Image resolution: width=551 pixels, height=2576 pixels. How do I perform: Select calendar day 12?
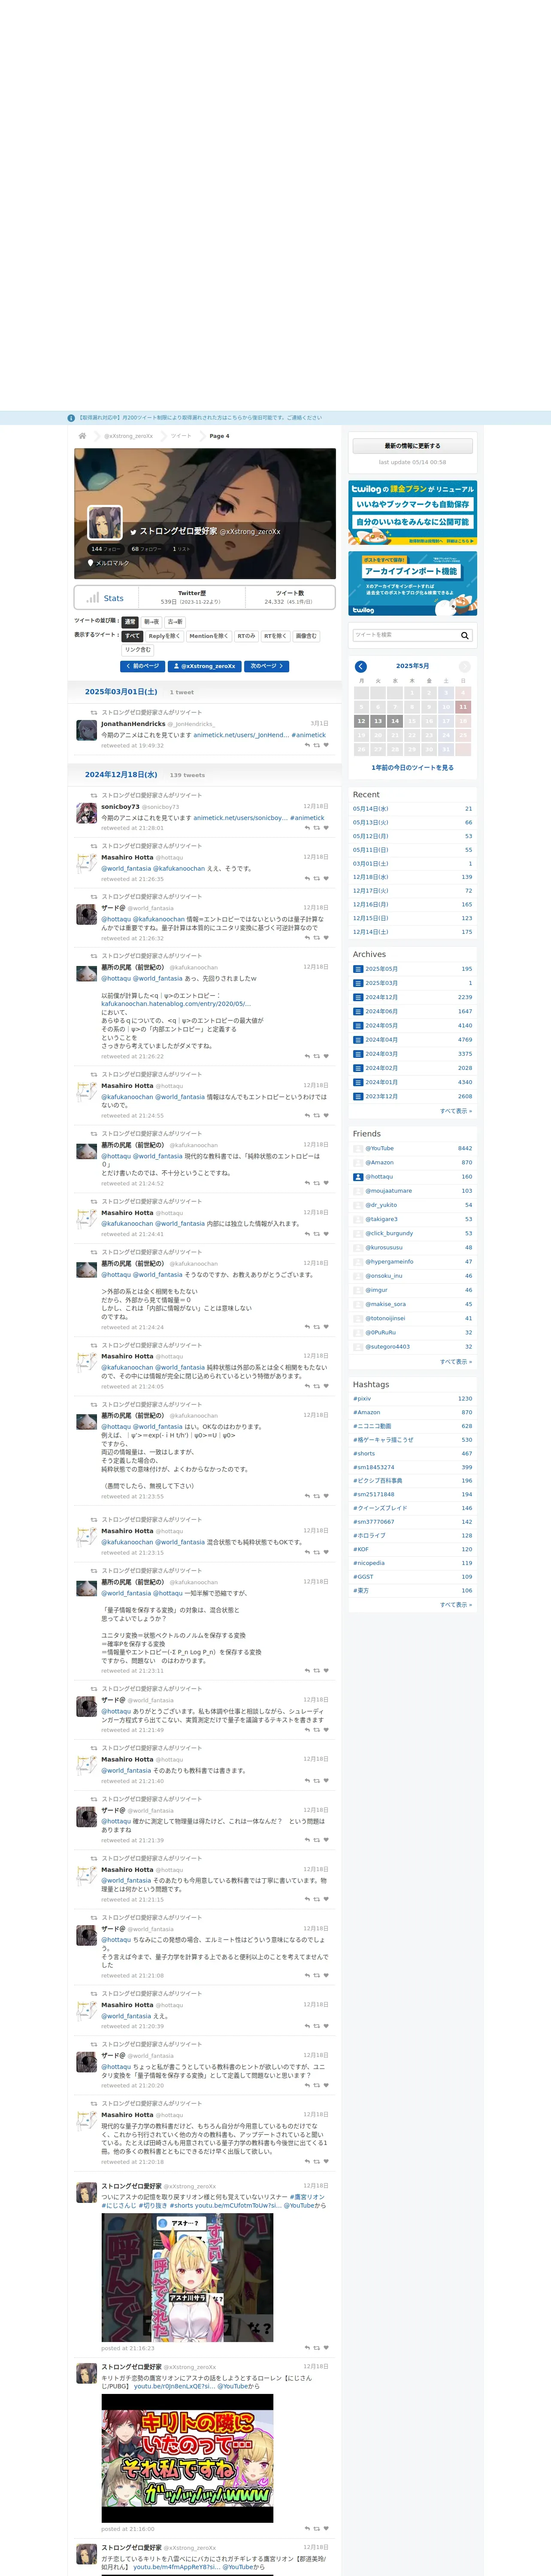point(361,721)
